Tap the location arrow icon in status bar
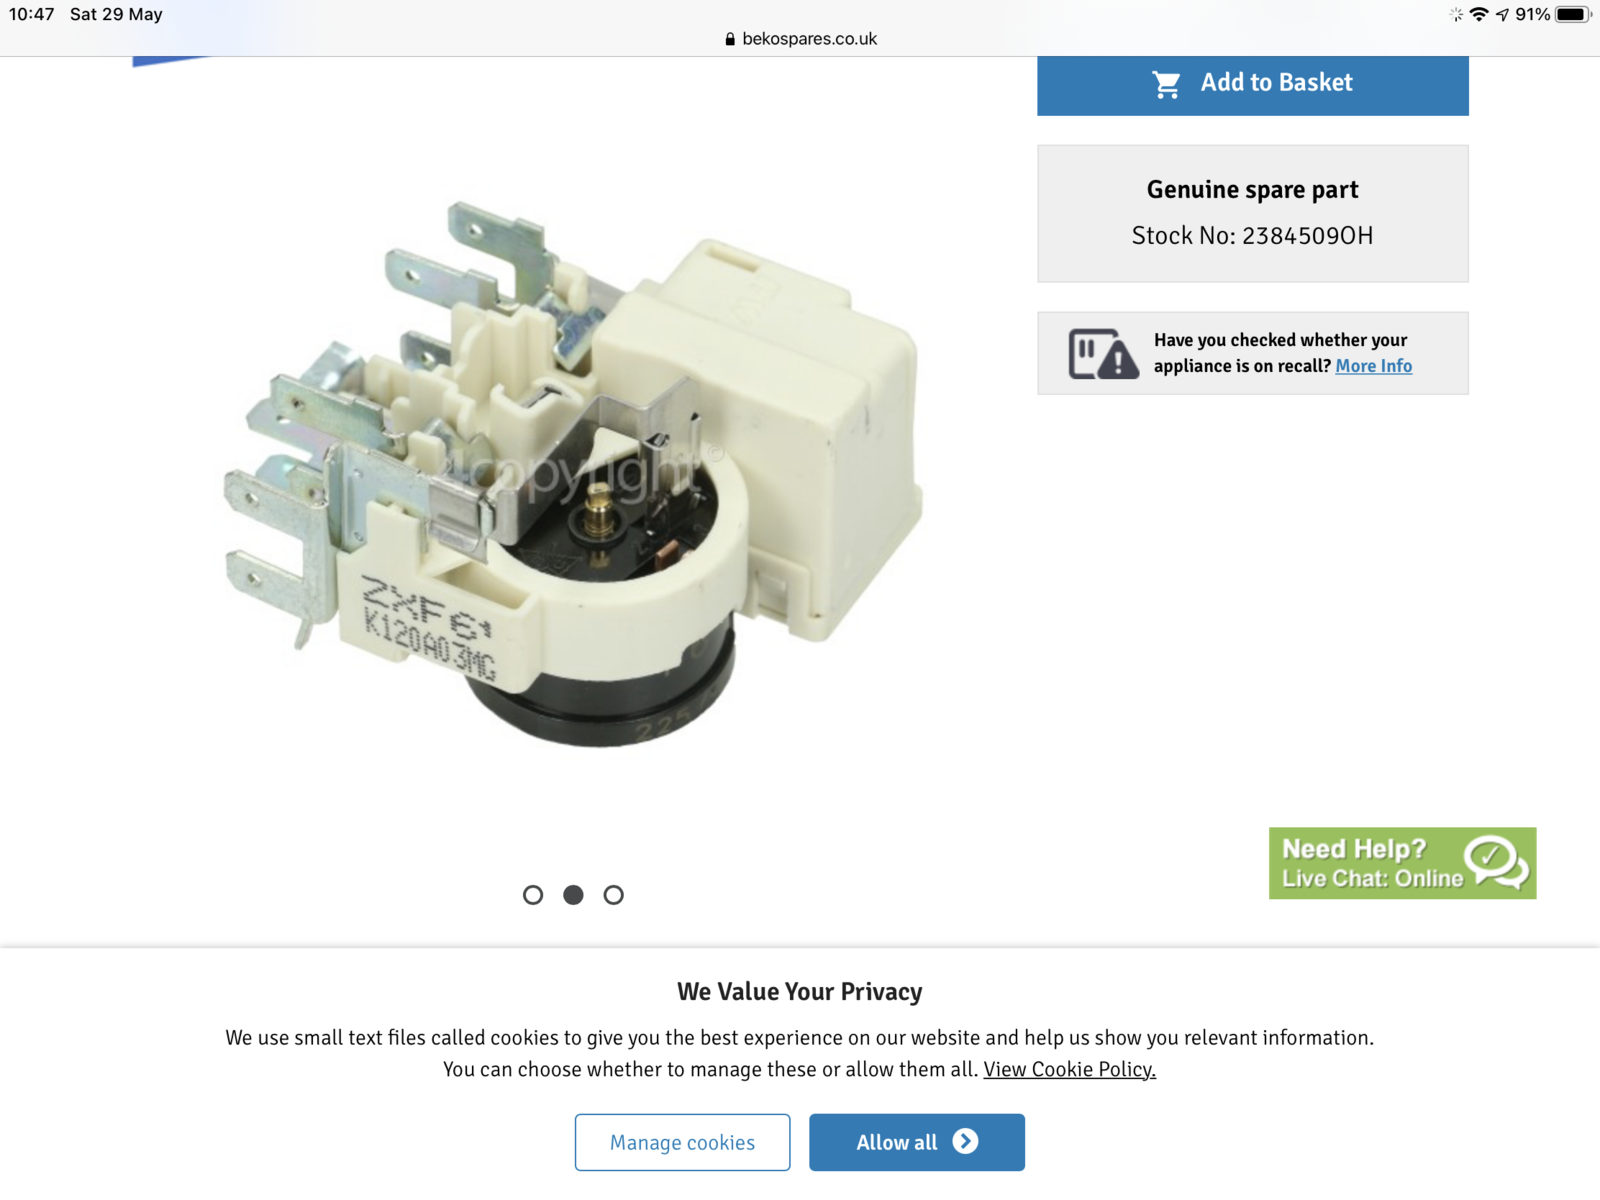The image size is (1600, 1200). [x=1502, y=14]
